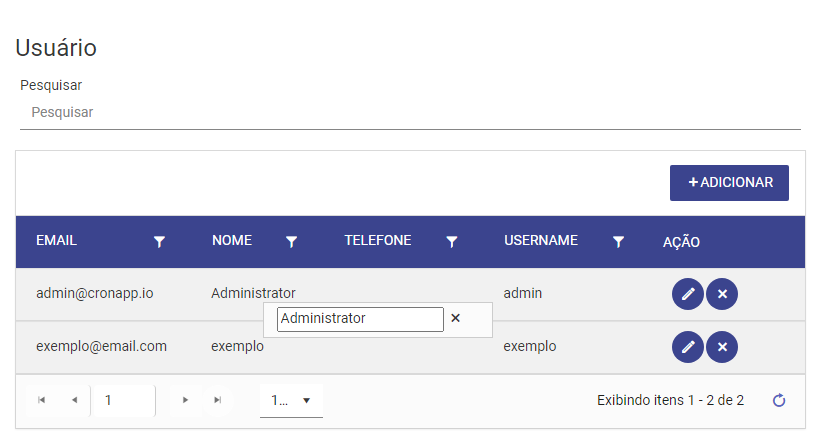Go to the next page
821x444 pixels.
[185, 400]
